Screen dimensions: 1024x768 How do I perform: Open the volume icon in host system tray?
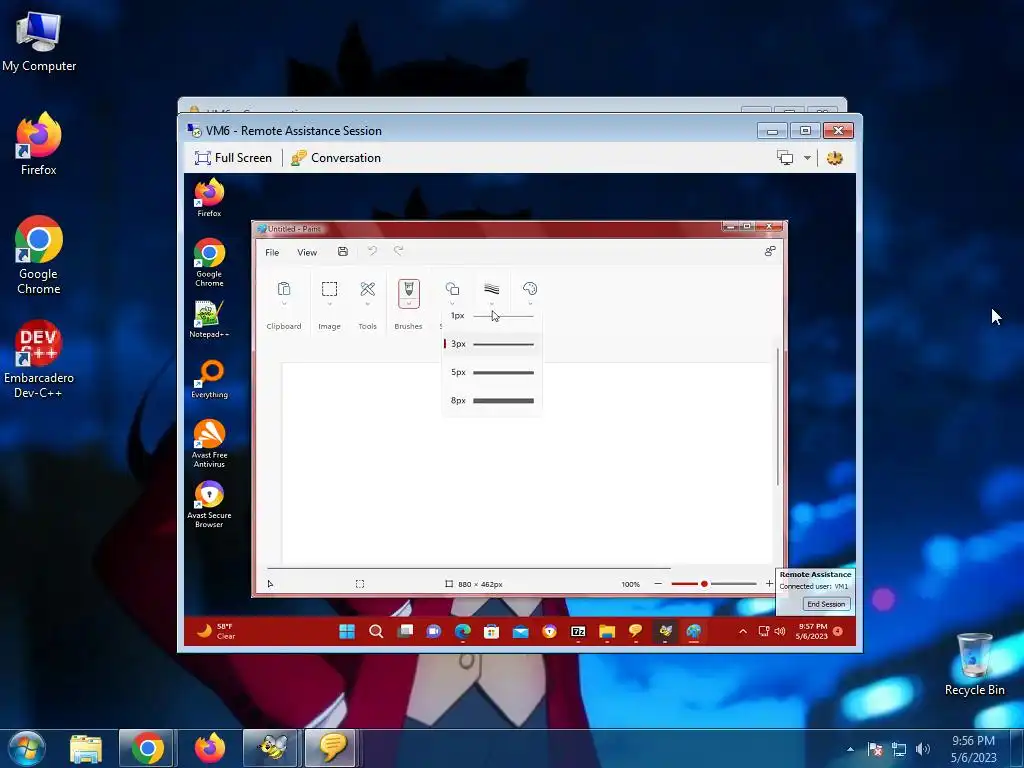coord(922,749)
